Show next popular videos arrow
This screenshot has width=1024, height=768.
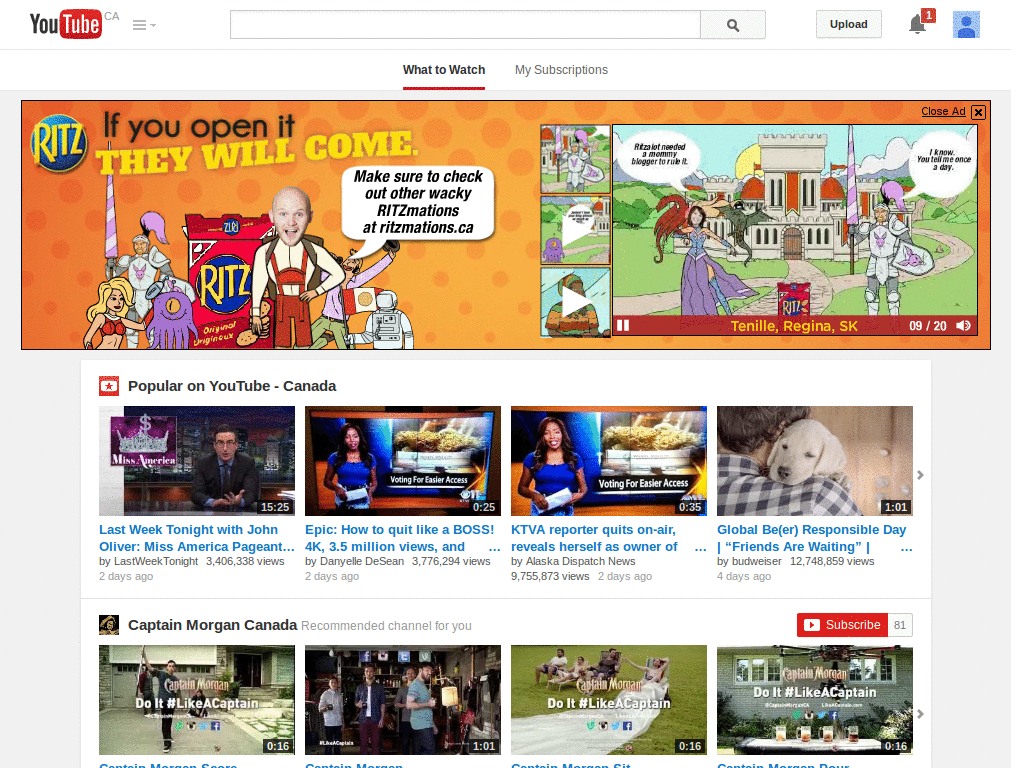coord(920,475)
